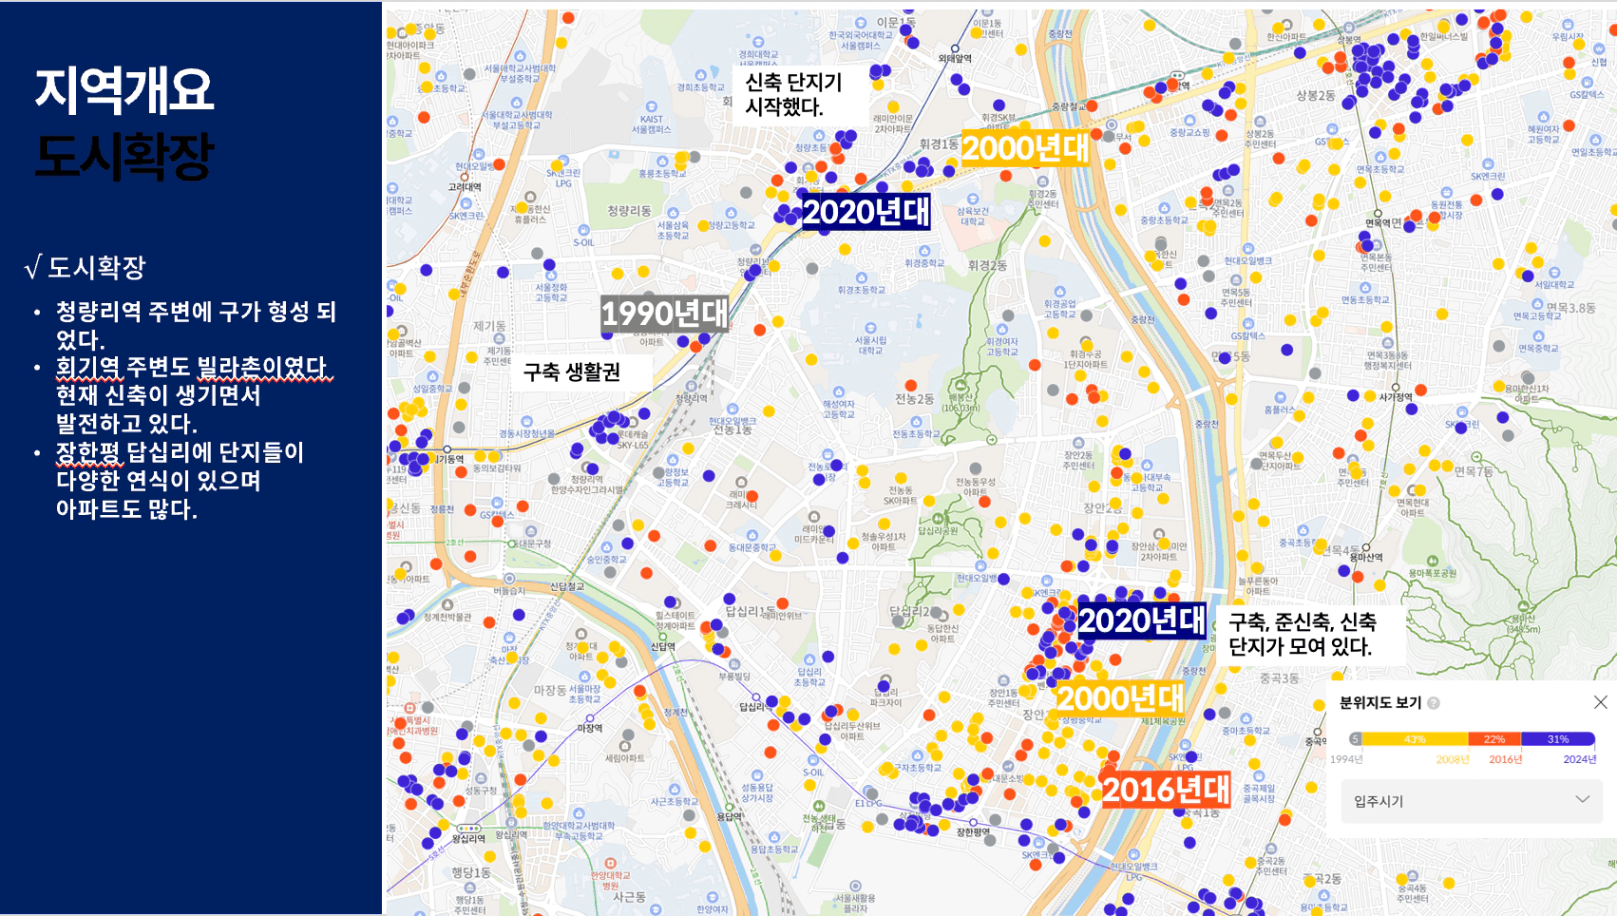This screenshot has width=1617, height=916.
Task: Click the 답십리공원 park icon
Action: (x=938, y=519)
